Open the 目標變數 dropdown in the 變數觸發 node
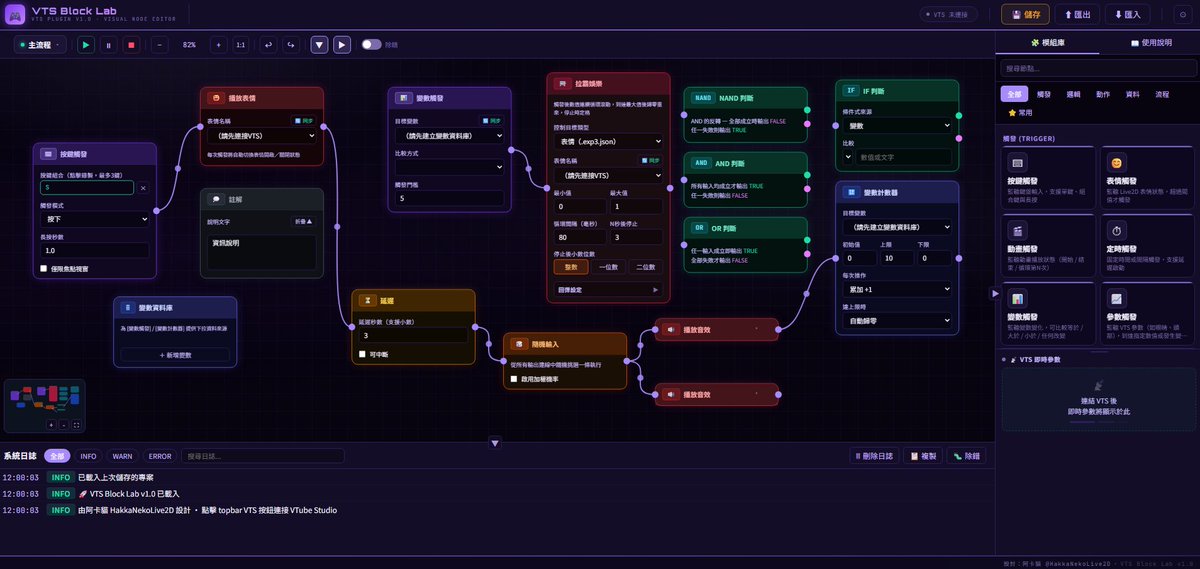 (x=450, y=135)
